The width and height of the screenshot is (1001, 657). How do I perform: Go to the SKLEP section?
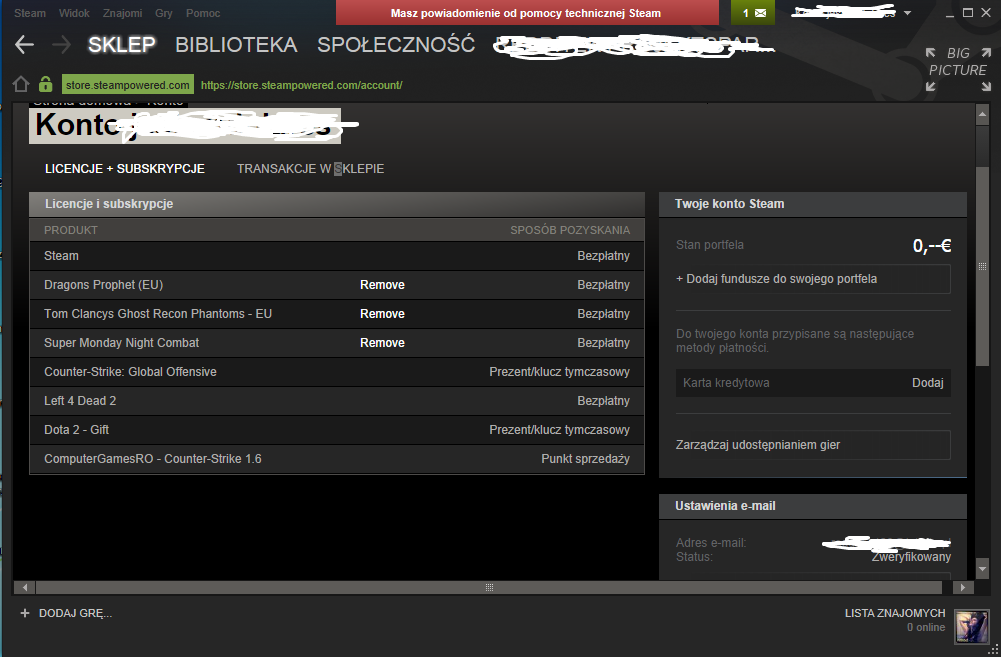point(121,45)
